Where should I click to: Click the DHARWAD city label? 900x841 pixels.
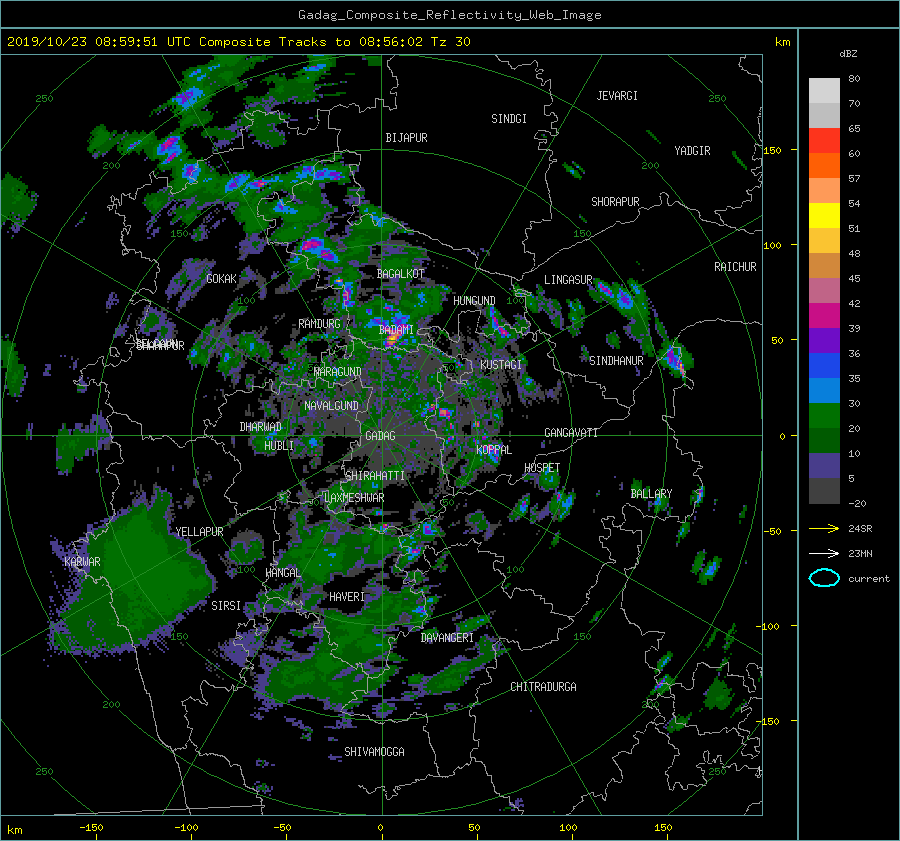pyautogui.click(x=261, y=427)
